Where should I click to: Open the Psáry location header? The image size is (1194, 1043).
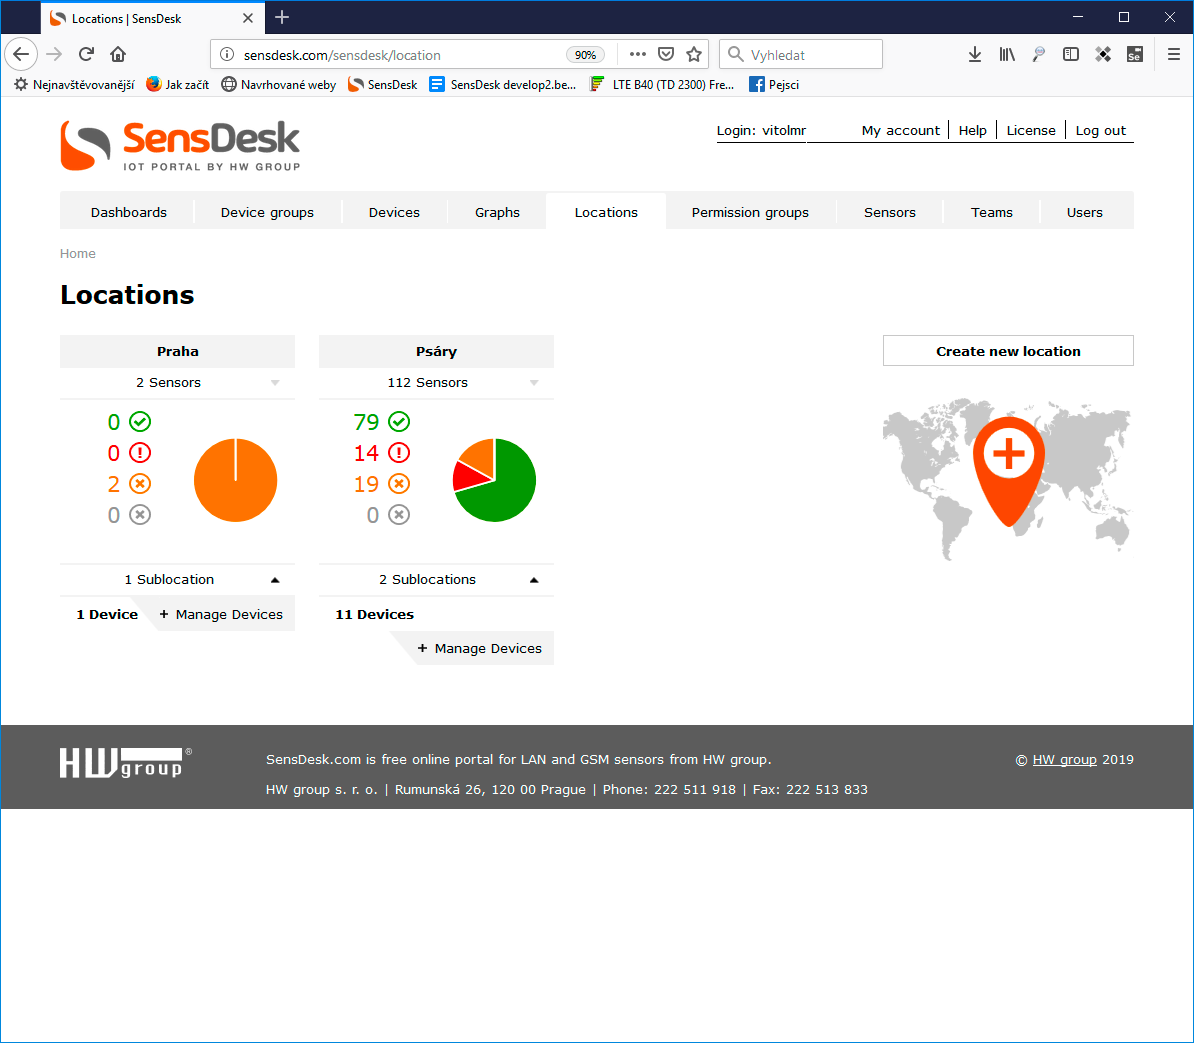pos(436,351)
